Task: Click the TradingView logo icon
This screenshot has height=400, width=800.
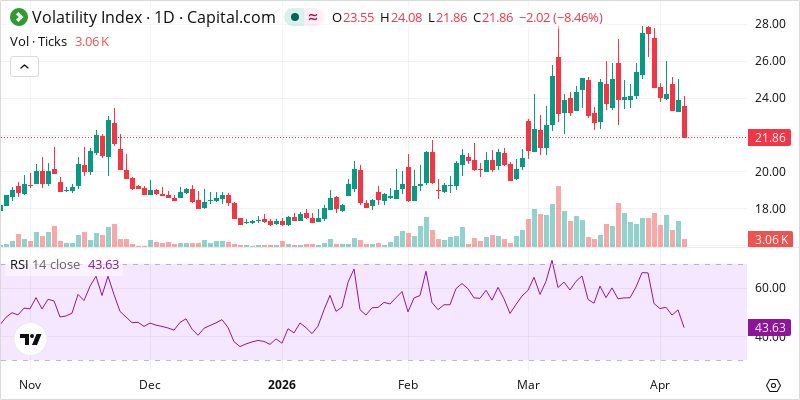Action: click(30, 339)
